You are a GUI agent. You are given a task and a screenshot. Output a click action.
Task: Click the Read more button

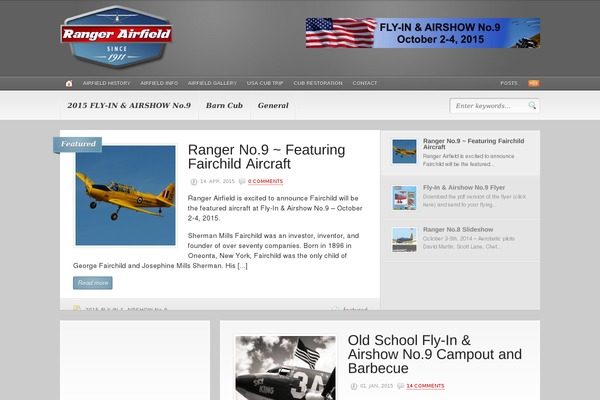coord(93,283)
